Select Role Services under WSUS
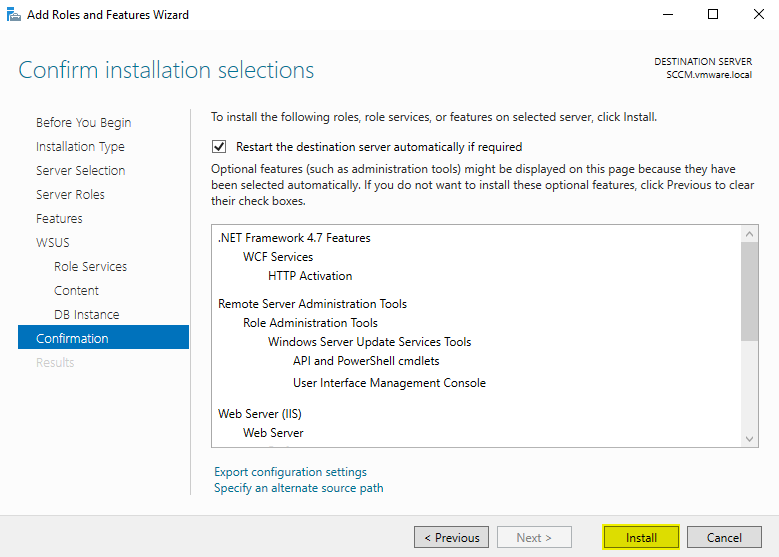779x557 pixels. pyautogui.click(x=90, y=267)
